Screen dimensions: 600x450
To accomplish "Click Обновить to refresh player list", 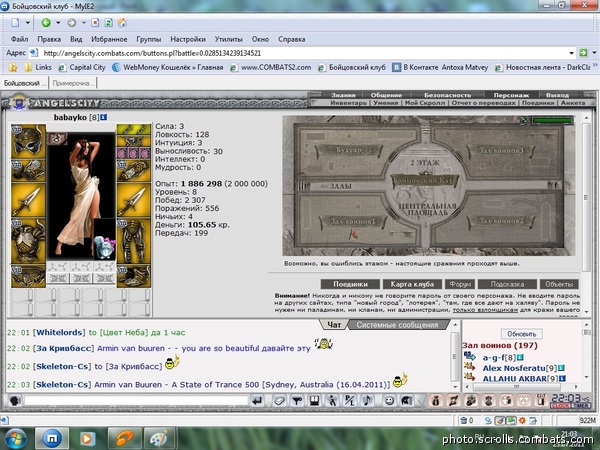I will pyautogui.click(x=522, y=334).
